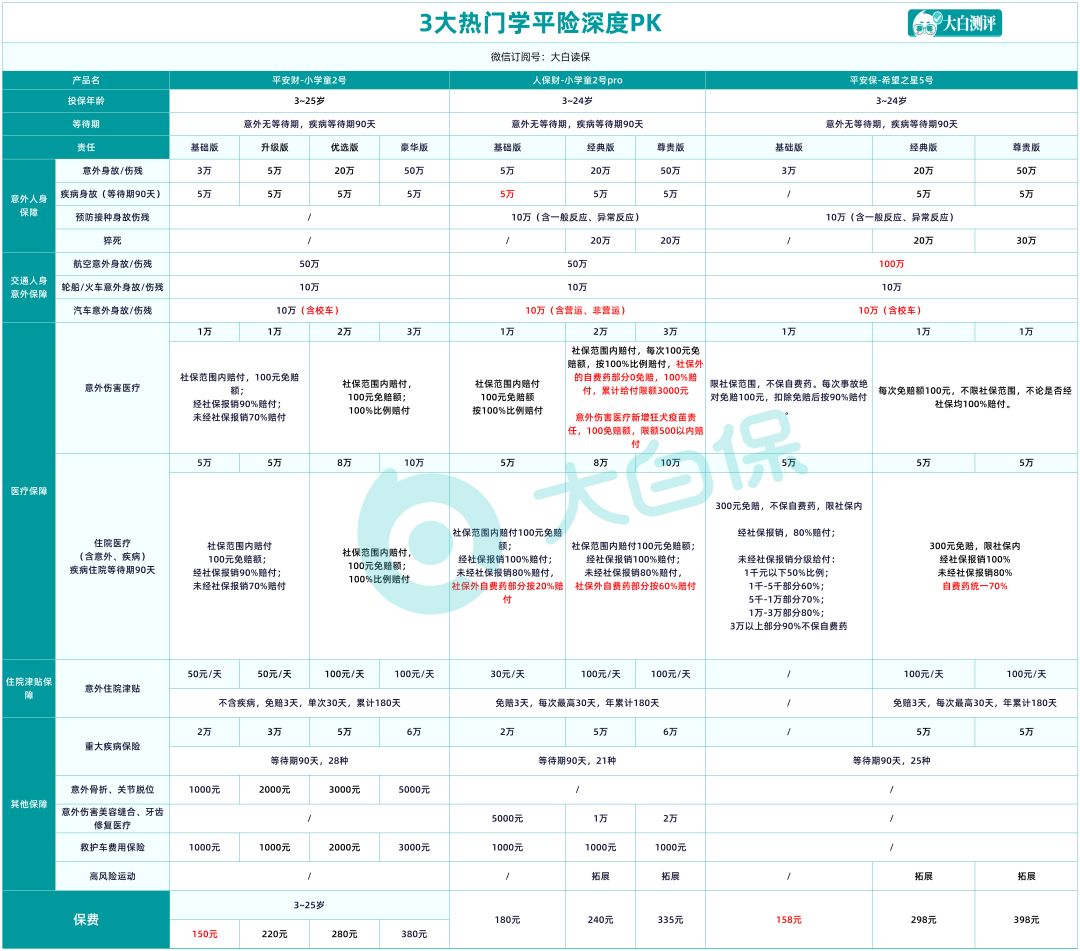Select the 30元/天 allowance value
The image size is (1080, 951).
tap(507, 674)
